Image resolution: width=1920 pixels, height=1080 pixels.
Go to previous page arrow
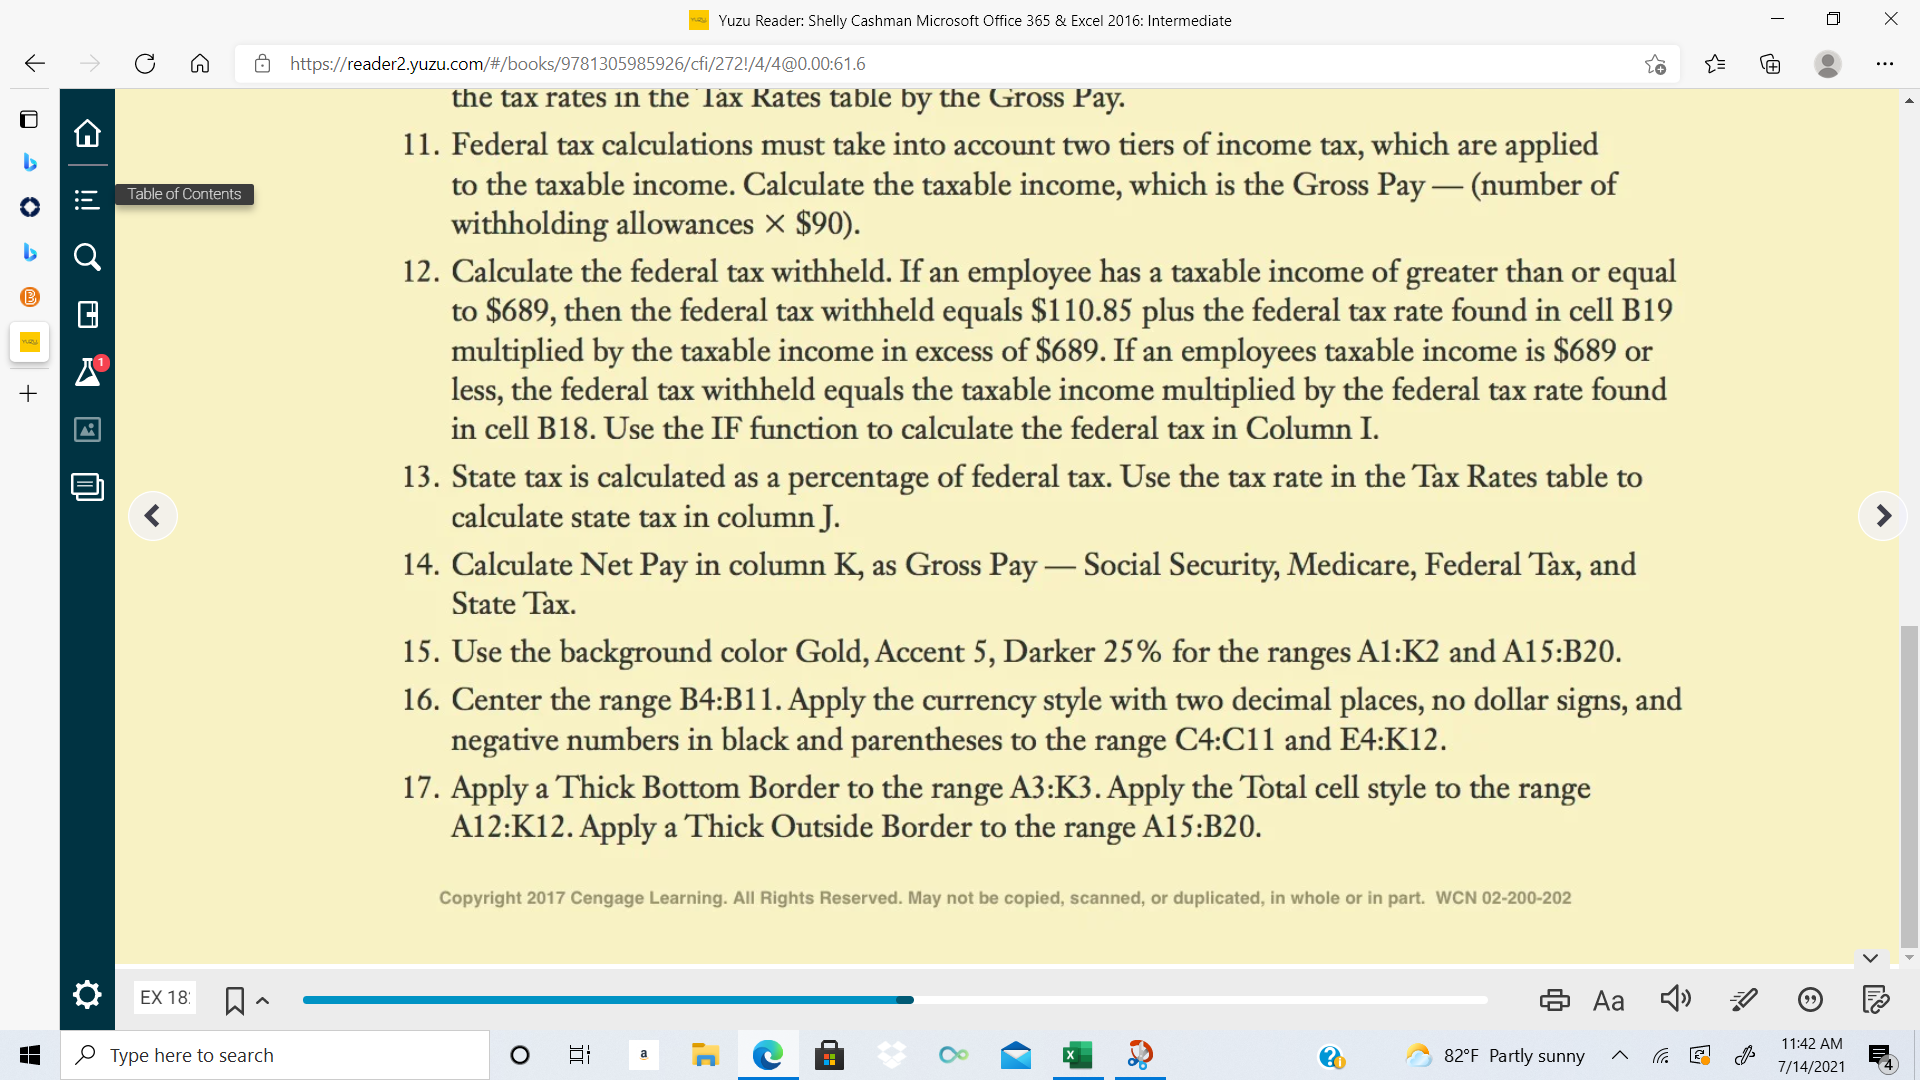click(x=152, y=516)
